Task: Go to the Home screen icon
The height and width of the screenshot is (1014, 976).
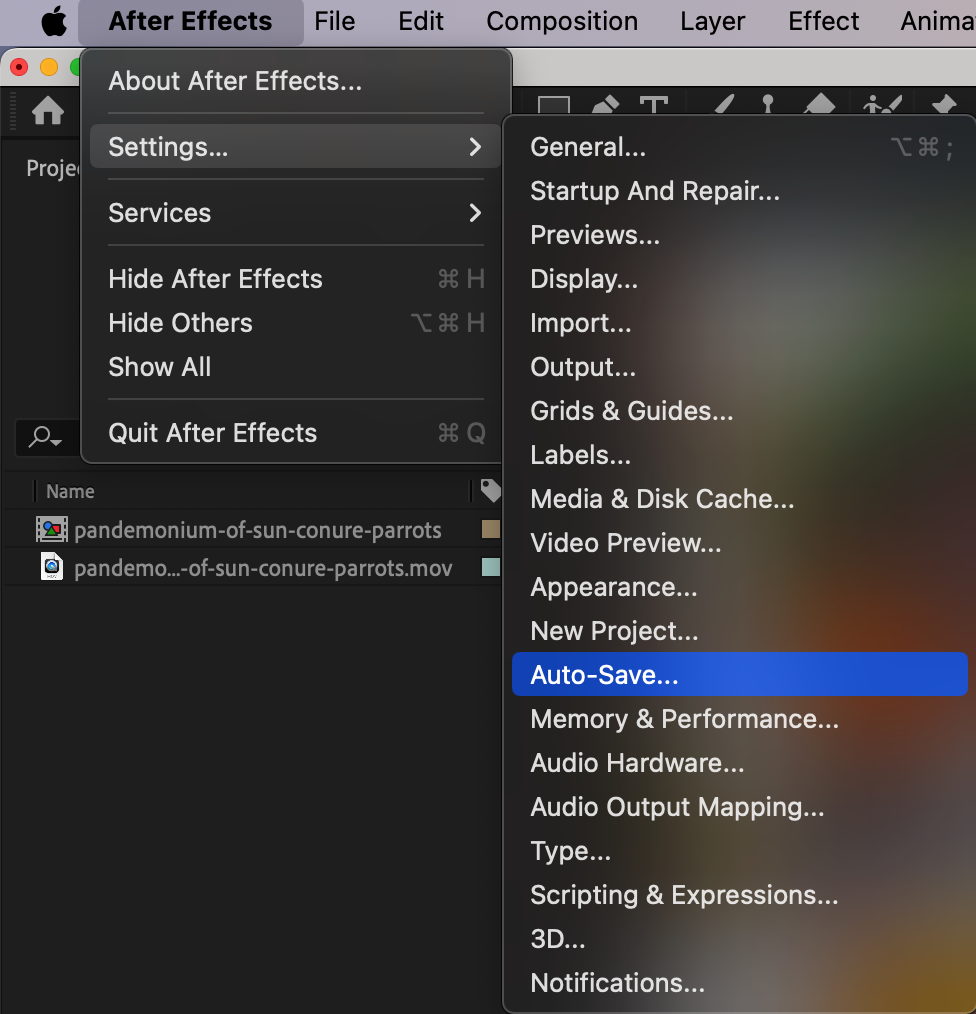Action: point(49,111)
